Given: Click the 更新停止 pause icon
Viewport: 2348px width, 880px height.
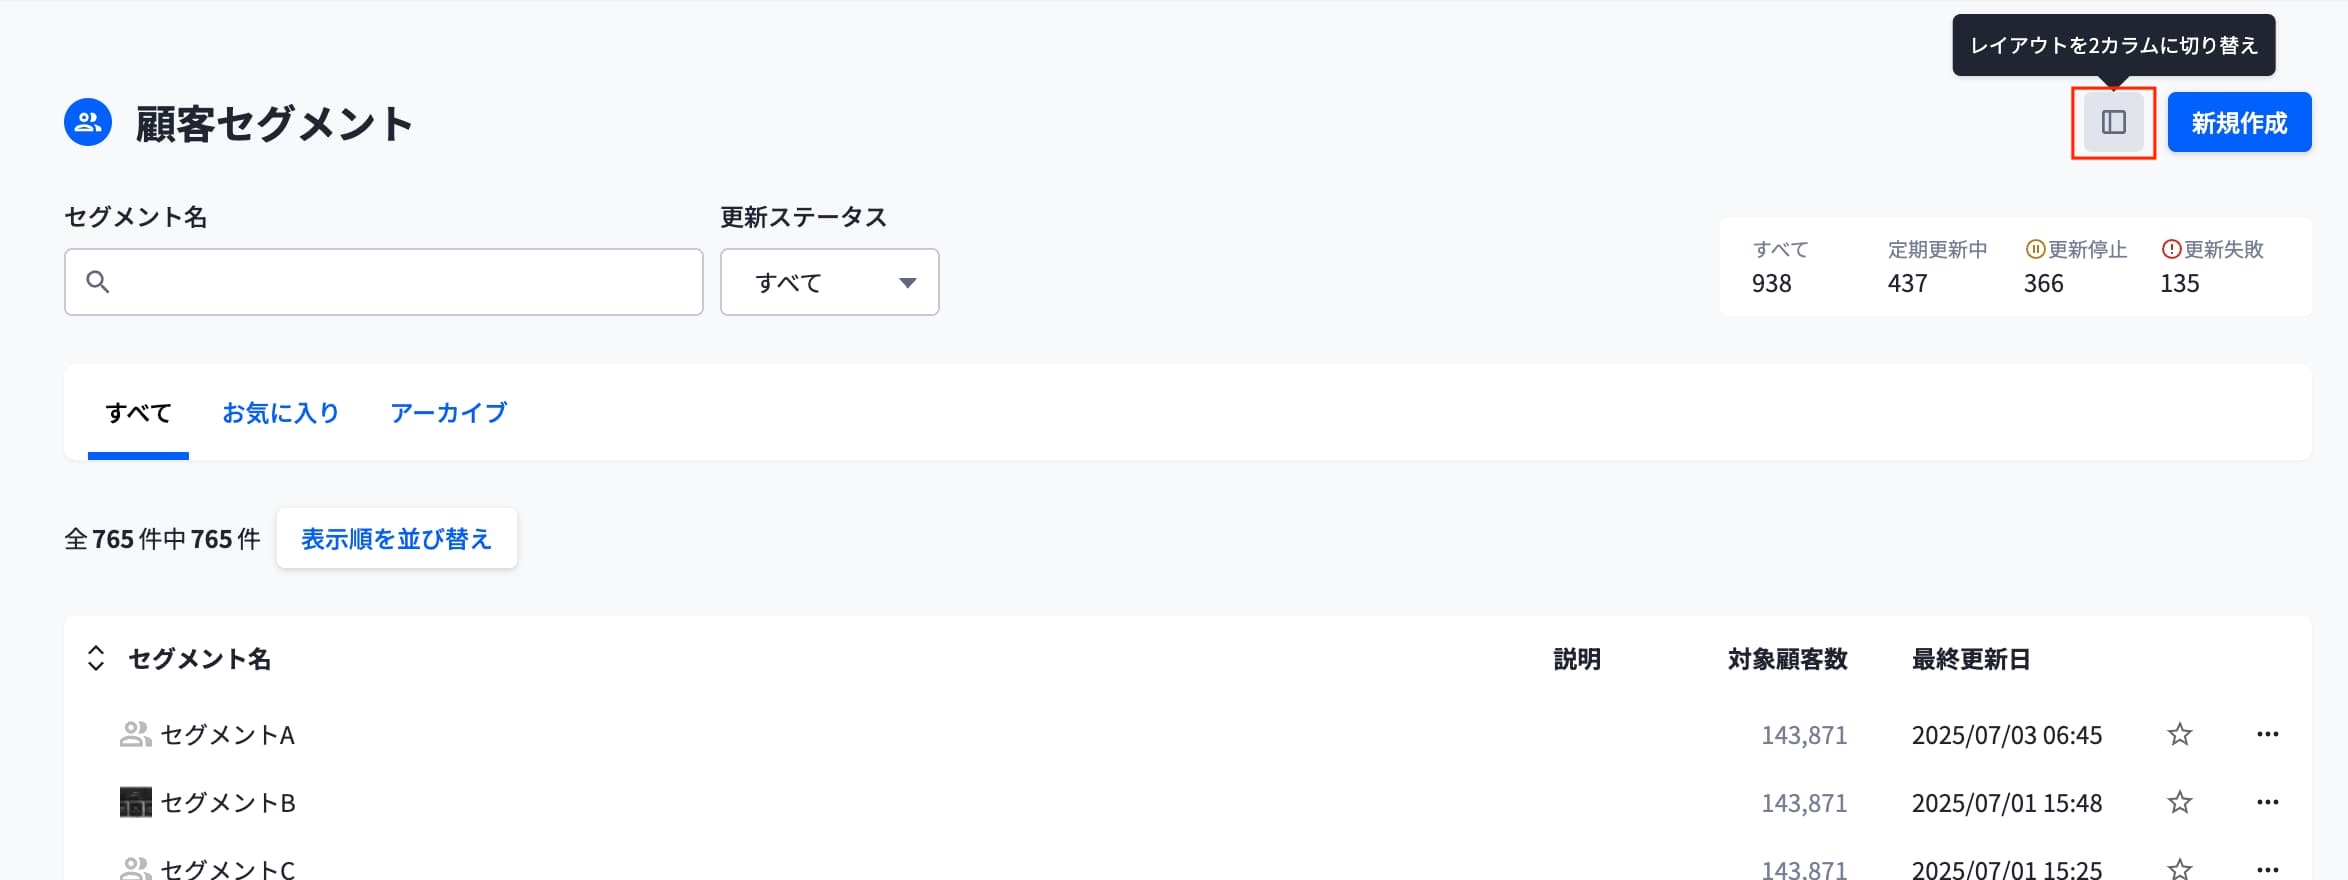Looking at the screenshot, I should click(2035, 249).
